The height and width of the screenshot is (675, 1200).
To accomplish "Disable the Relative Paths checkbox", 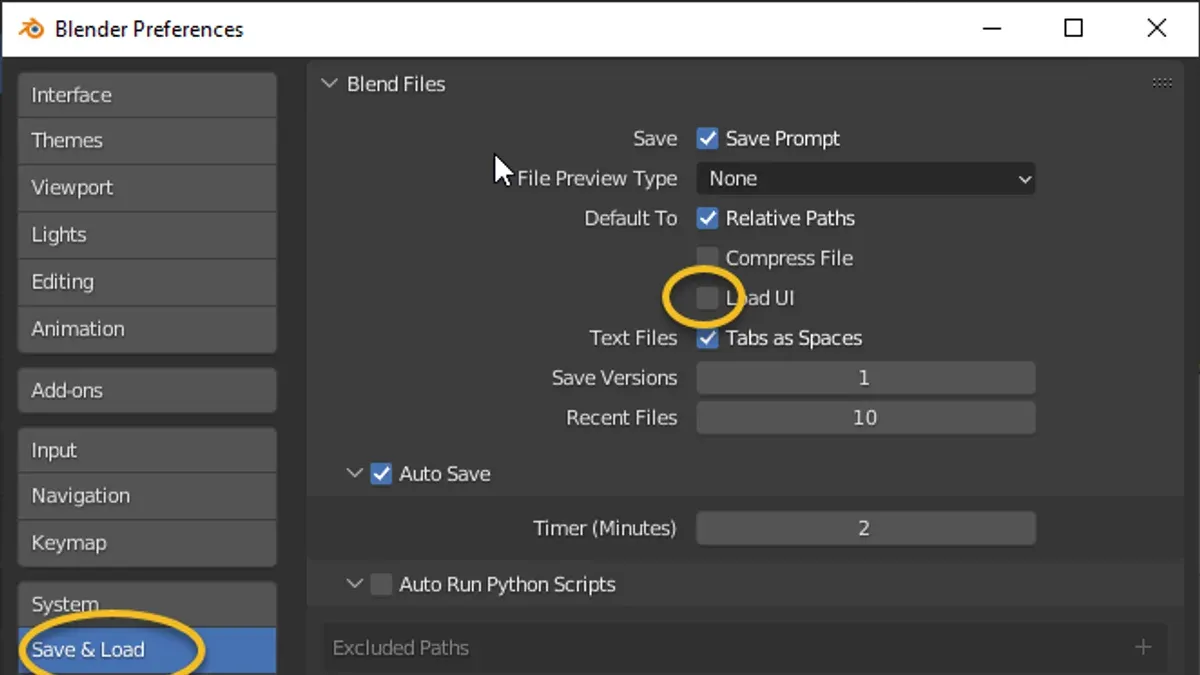I will point(708,218).
